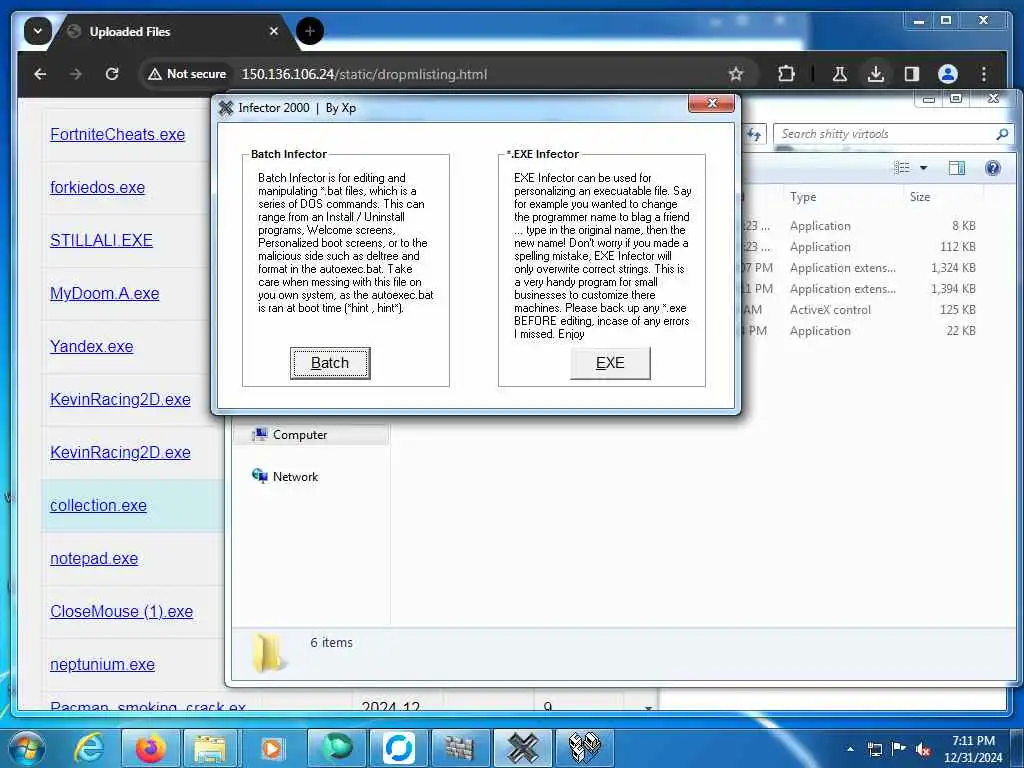The height and width of the screenshot is (768, 1024).
Task: Open Windows Explorer from the taskbar
Action: [210, 748]
